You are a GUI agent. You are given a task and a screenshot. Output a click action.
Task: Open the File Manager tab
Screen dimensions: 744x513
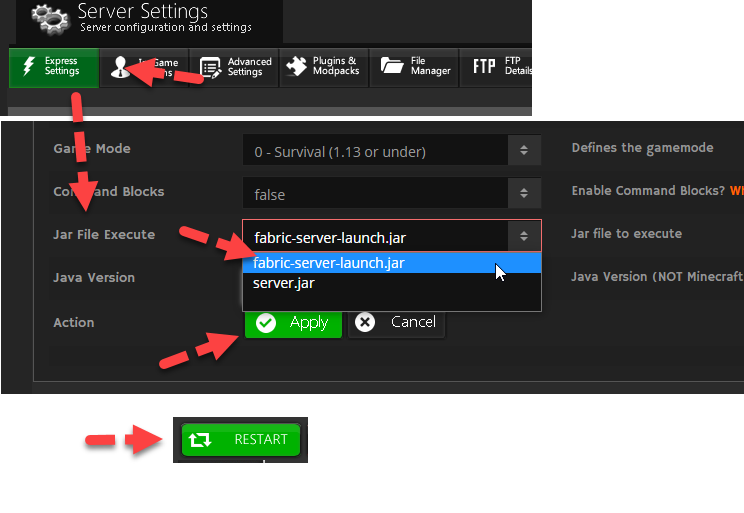414,67
